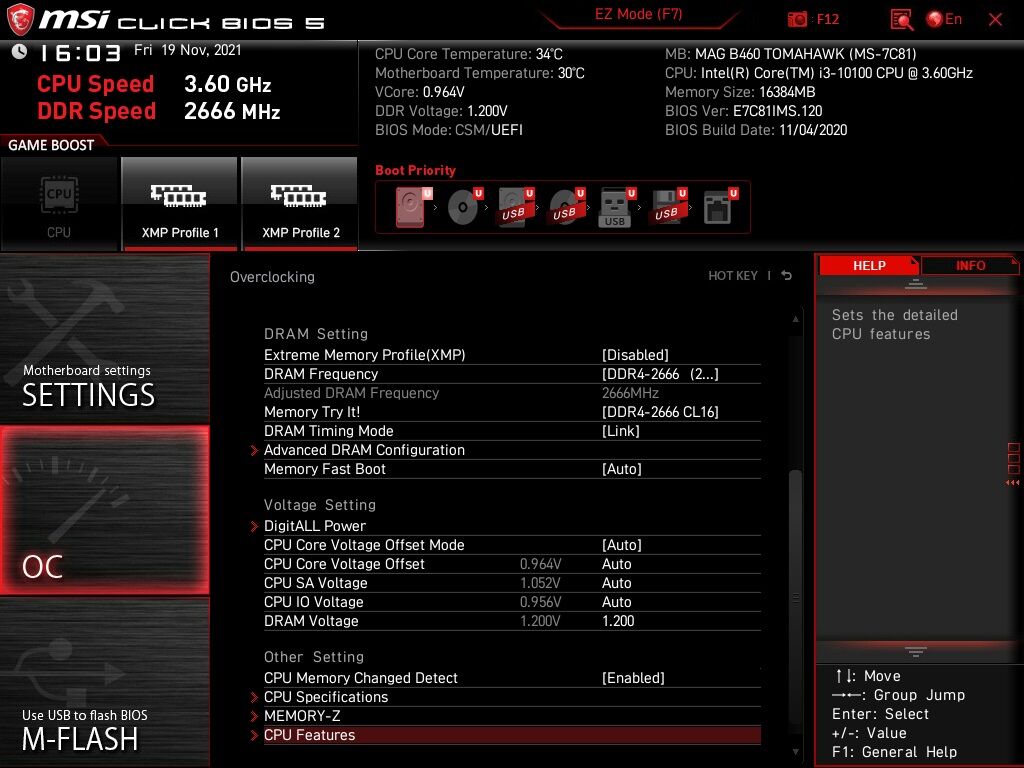This screenshot has height=768, width=1024.
Task: Click the date Fri 19 Nov, 2021
Action: 187,50
